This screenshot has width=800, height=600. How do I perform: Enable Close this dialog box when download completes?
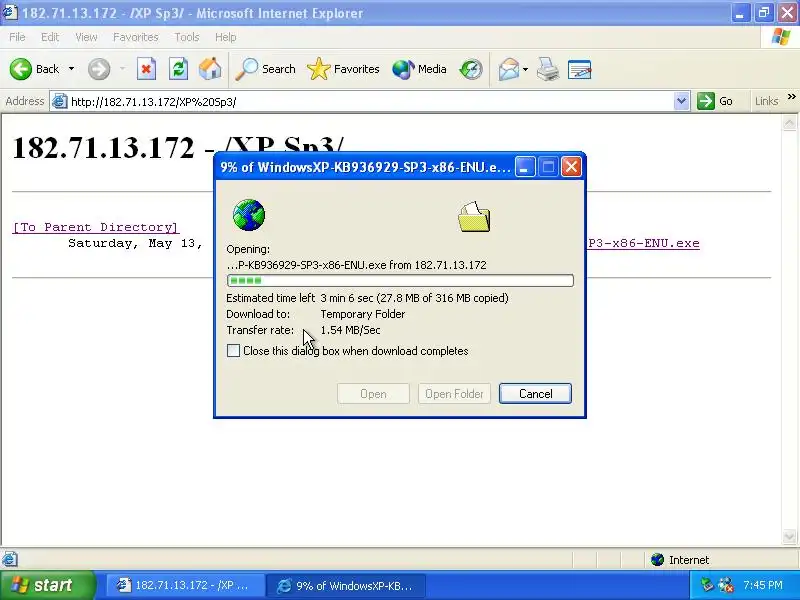click(x=233, y=351)
